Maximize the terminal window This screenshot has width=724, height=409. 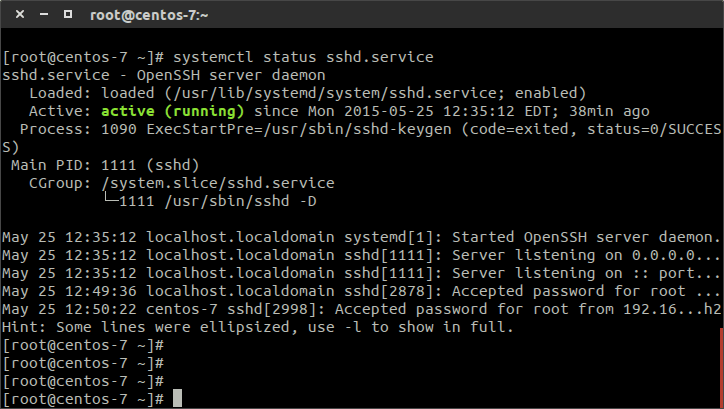pos(68,14)
